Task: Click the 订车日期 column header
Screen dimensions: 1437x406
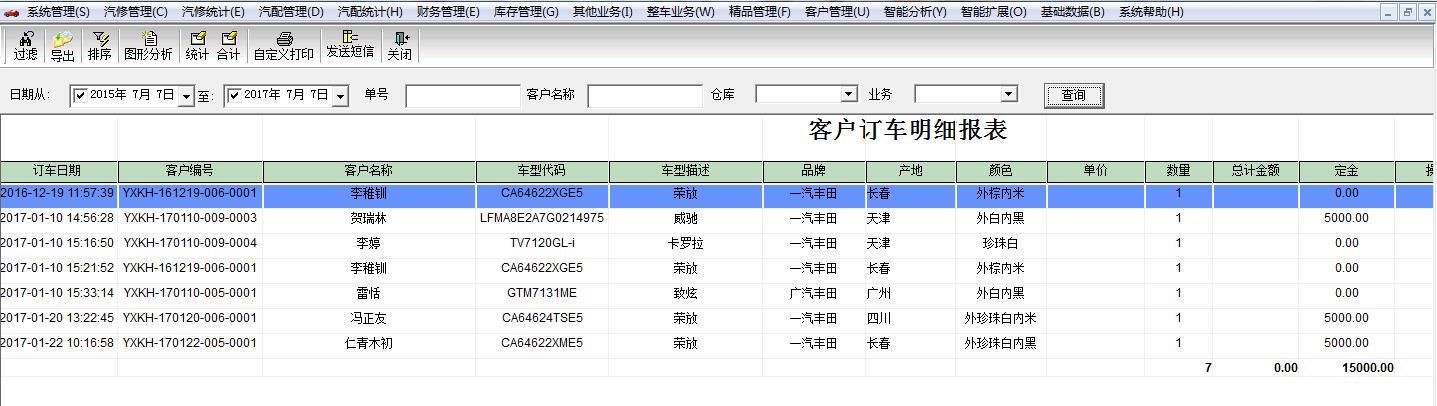Action: [x=58, y=171]
